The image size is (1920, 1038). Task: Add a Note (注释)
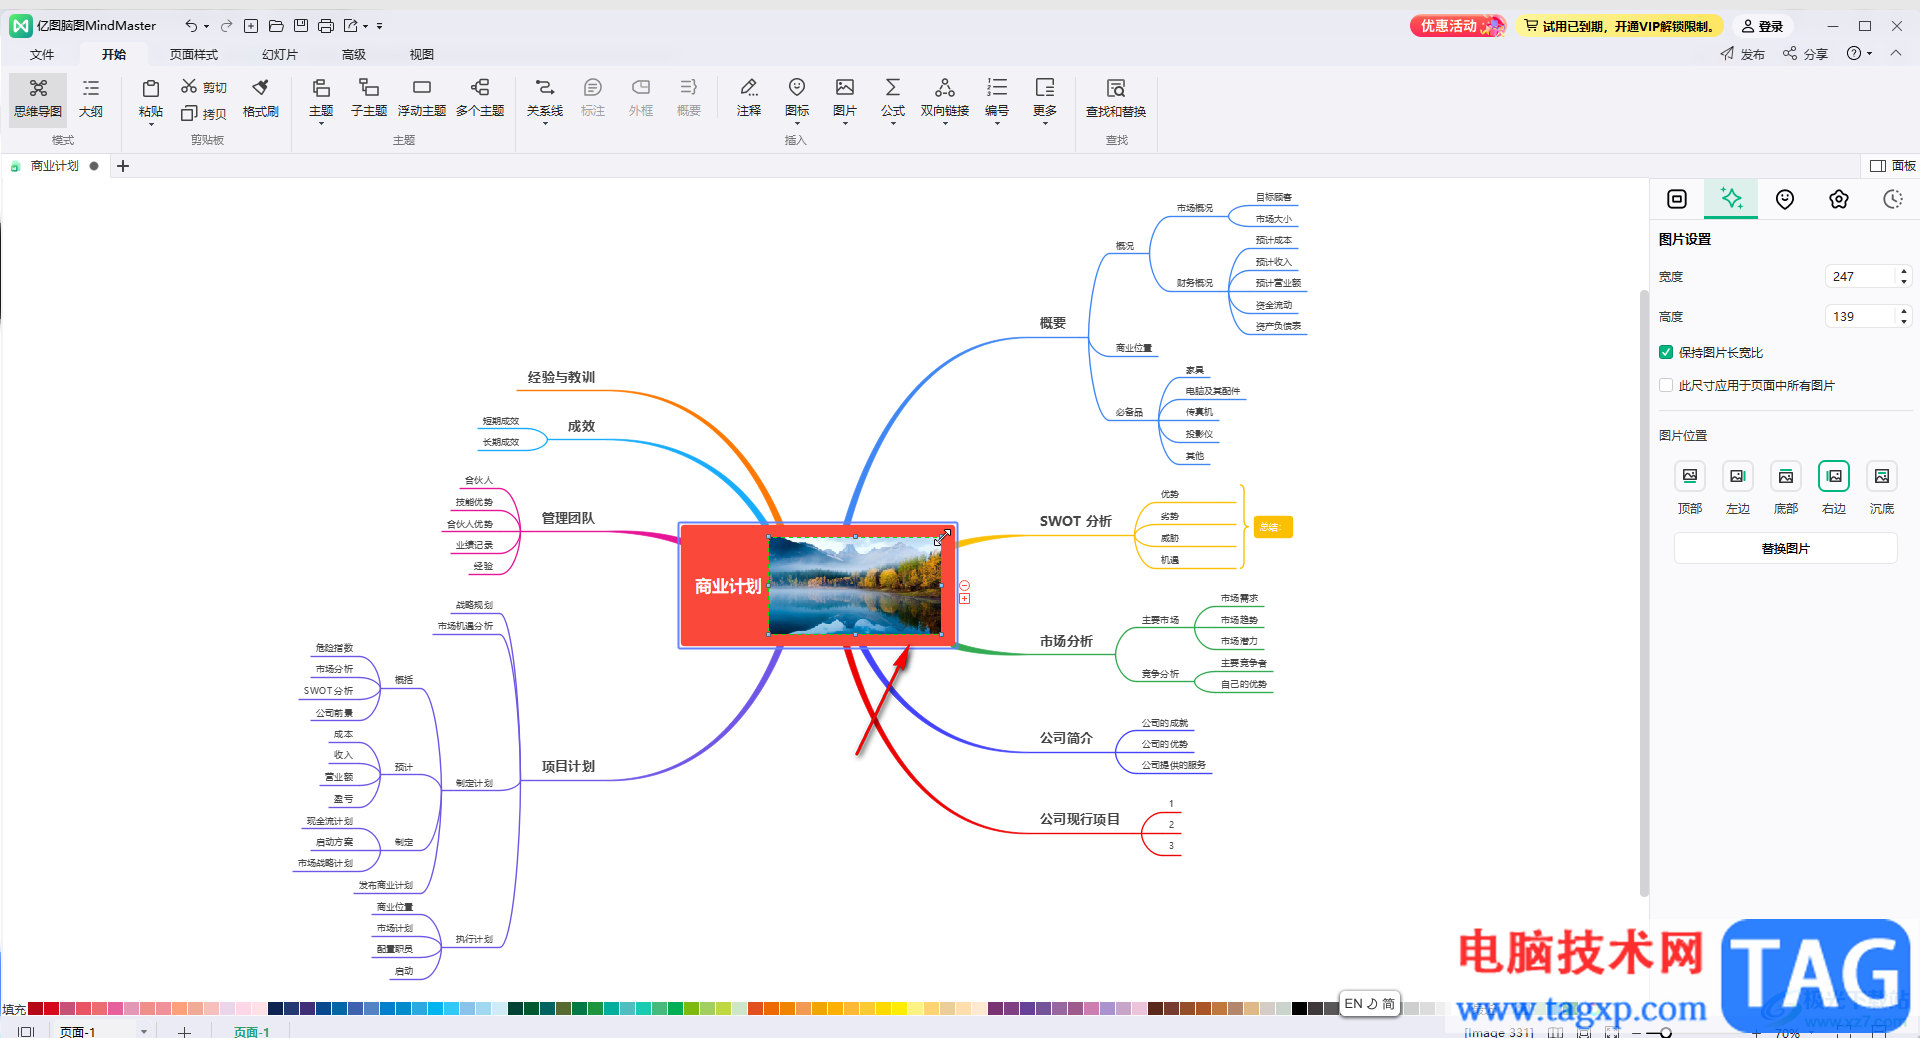(x=749, y=99)
